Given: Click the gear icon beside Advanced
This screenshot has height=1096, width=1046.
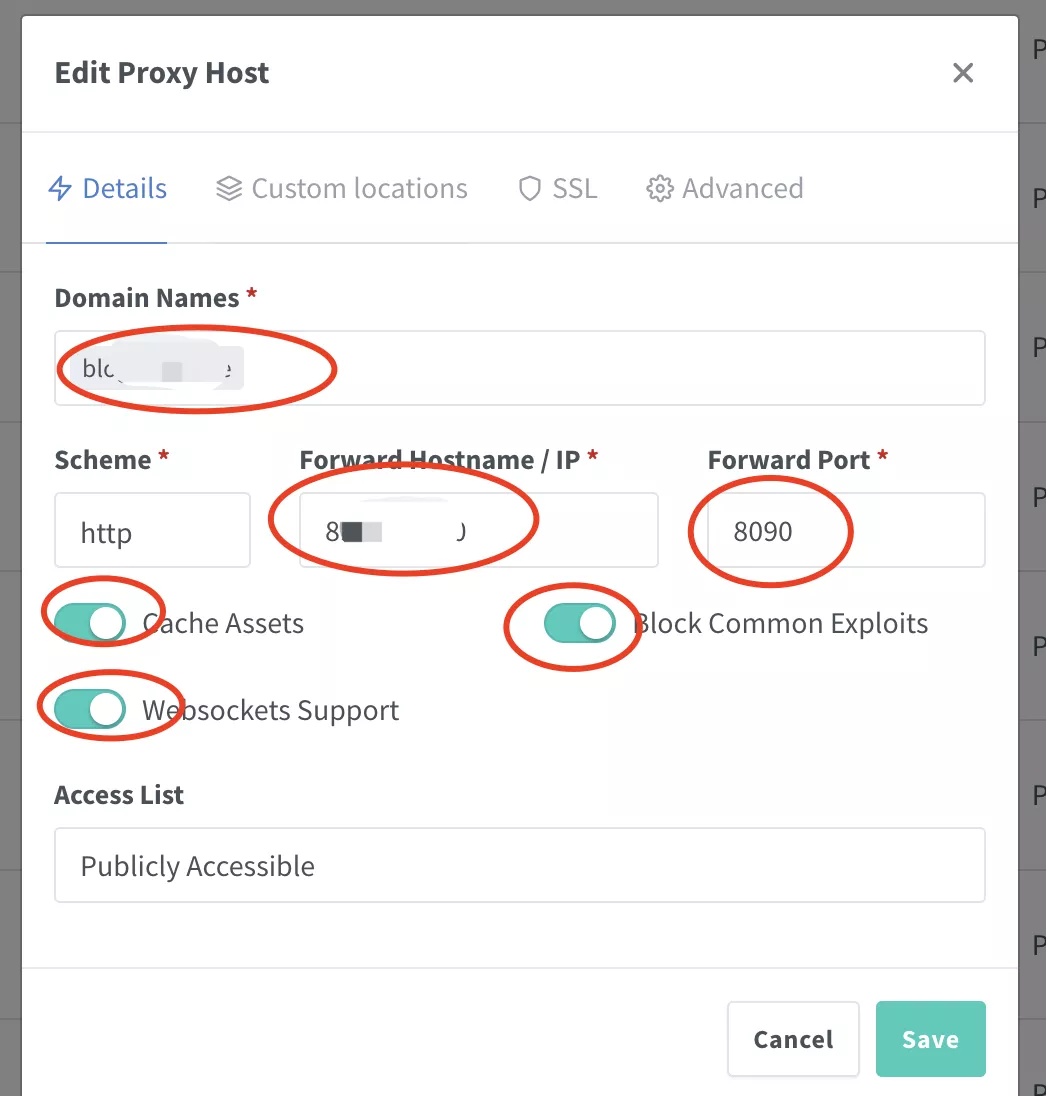Looking at the screenshot, I should pyautogui.click(x=659, y=189).
